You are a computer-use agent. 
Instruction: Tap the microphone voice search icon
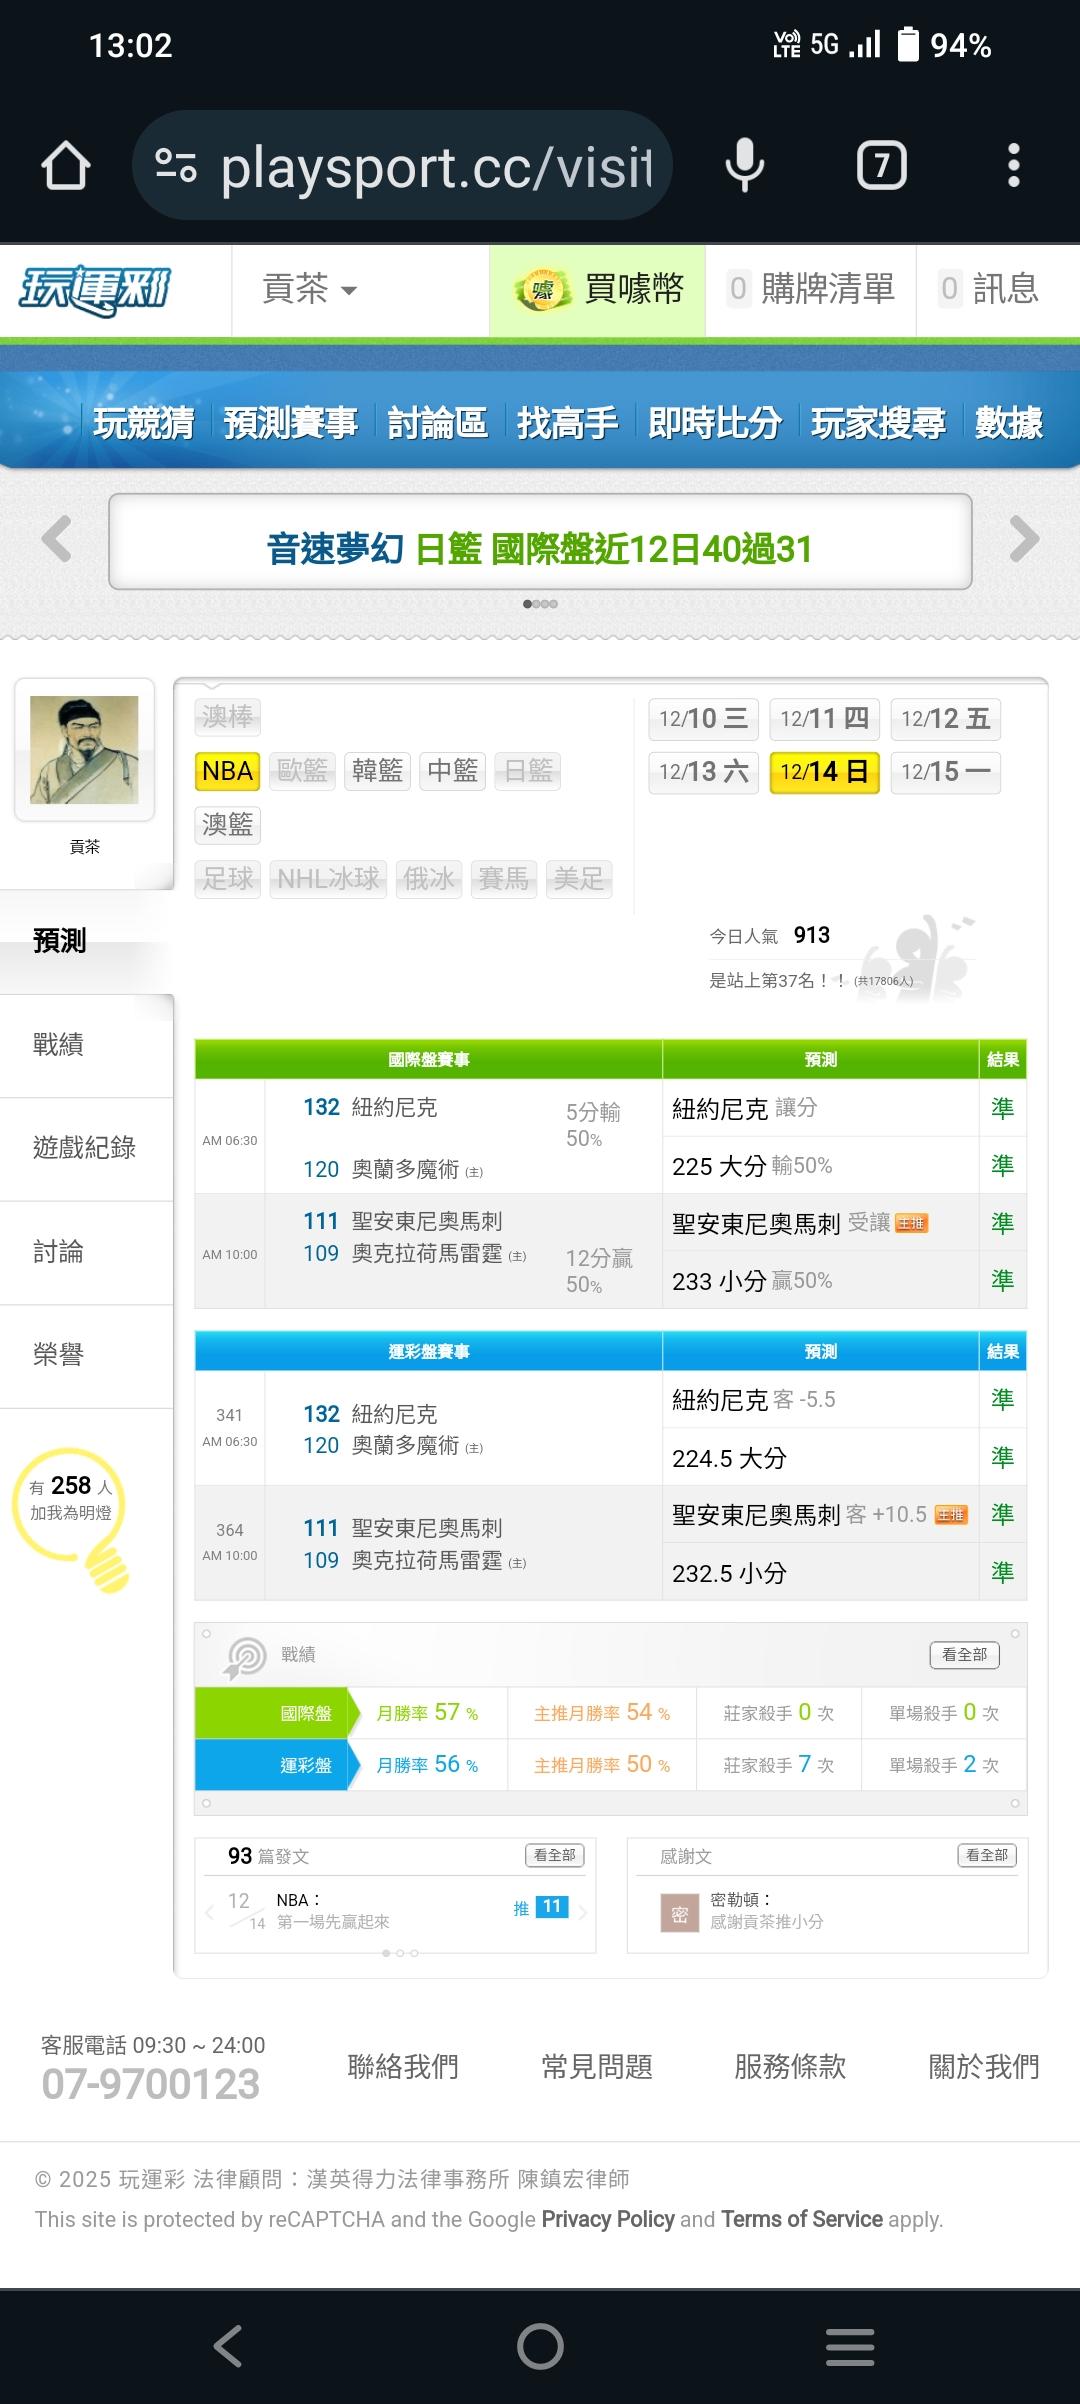[744, 166]
